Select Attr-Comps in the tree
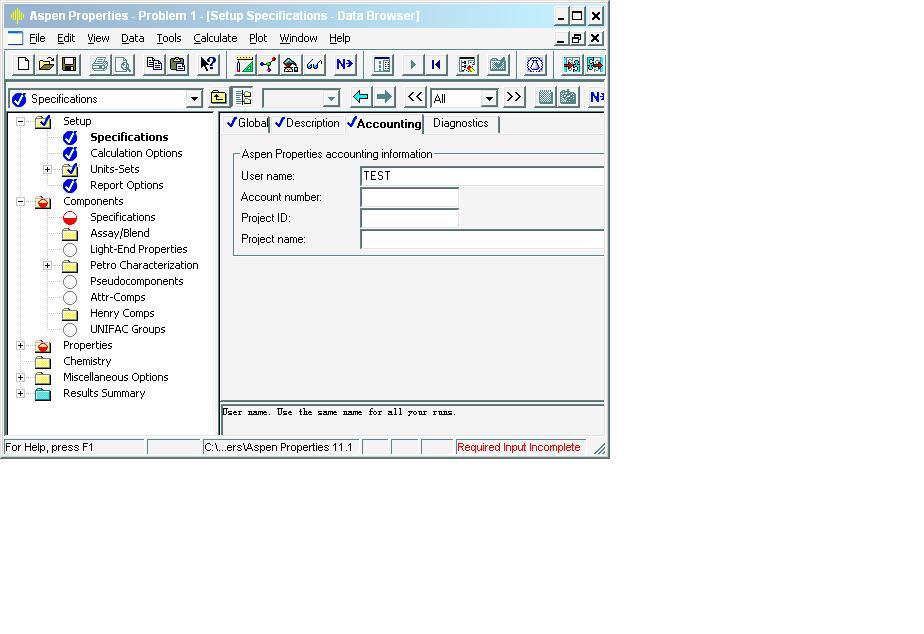Image resolution: width=924 pixels, height=634 pixels. [118, 298]
